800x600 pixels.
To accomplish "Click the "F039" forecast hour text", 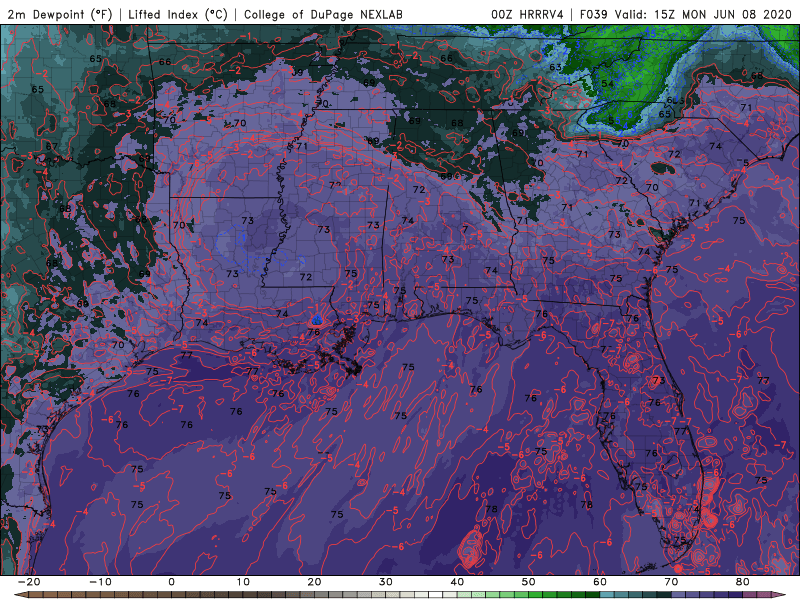I will click(593, 14).
